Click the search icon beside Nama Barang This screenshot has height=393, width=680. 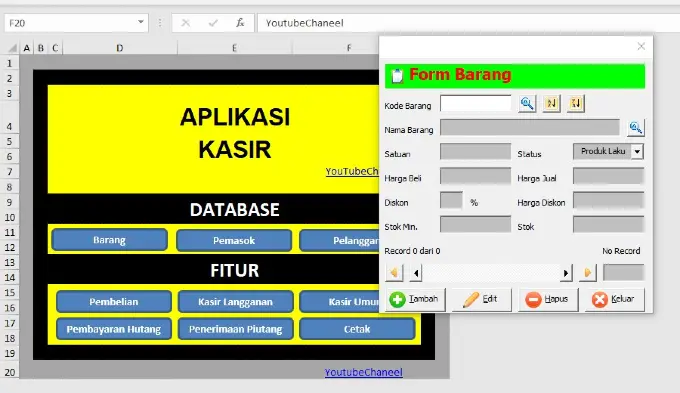point(635,128)
